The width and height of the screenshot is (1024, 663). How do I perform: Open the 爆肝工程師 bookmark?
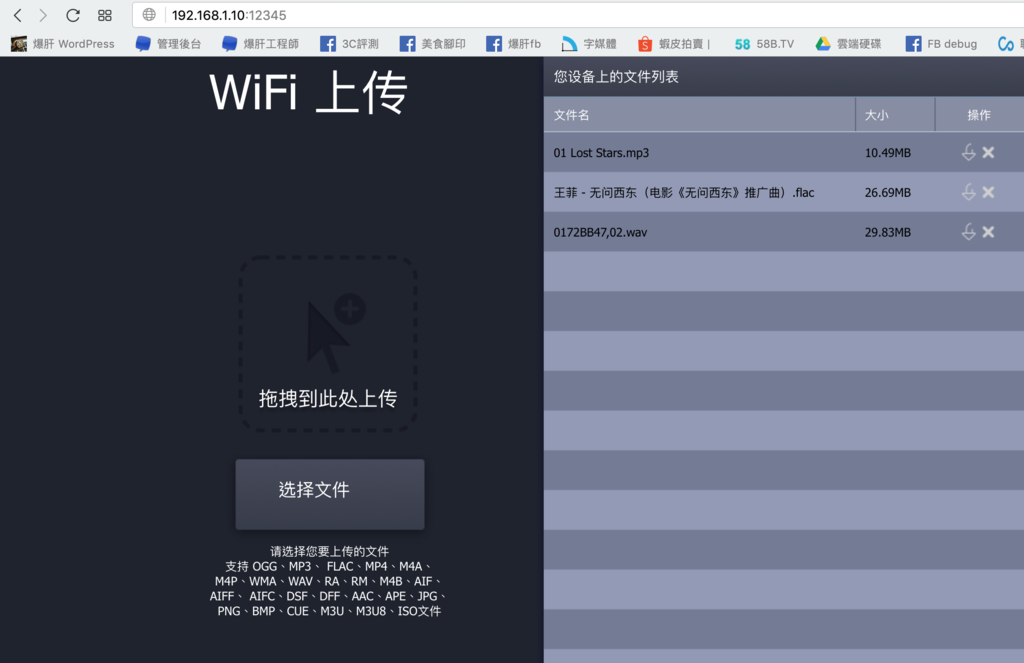261,44
